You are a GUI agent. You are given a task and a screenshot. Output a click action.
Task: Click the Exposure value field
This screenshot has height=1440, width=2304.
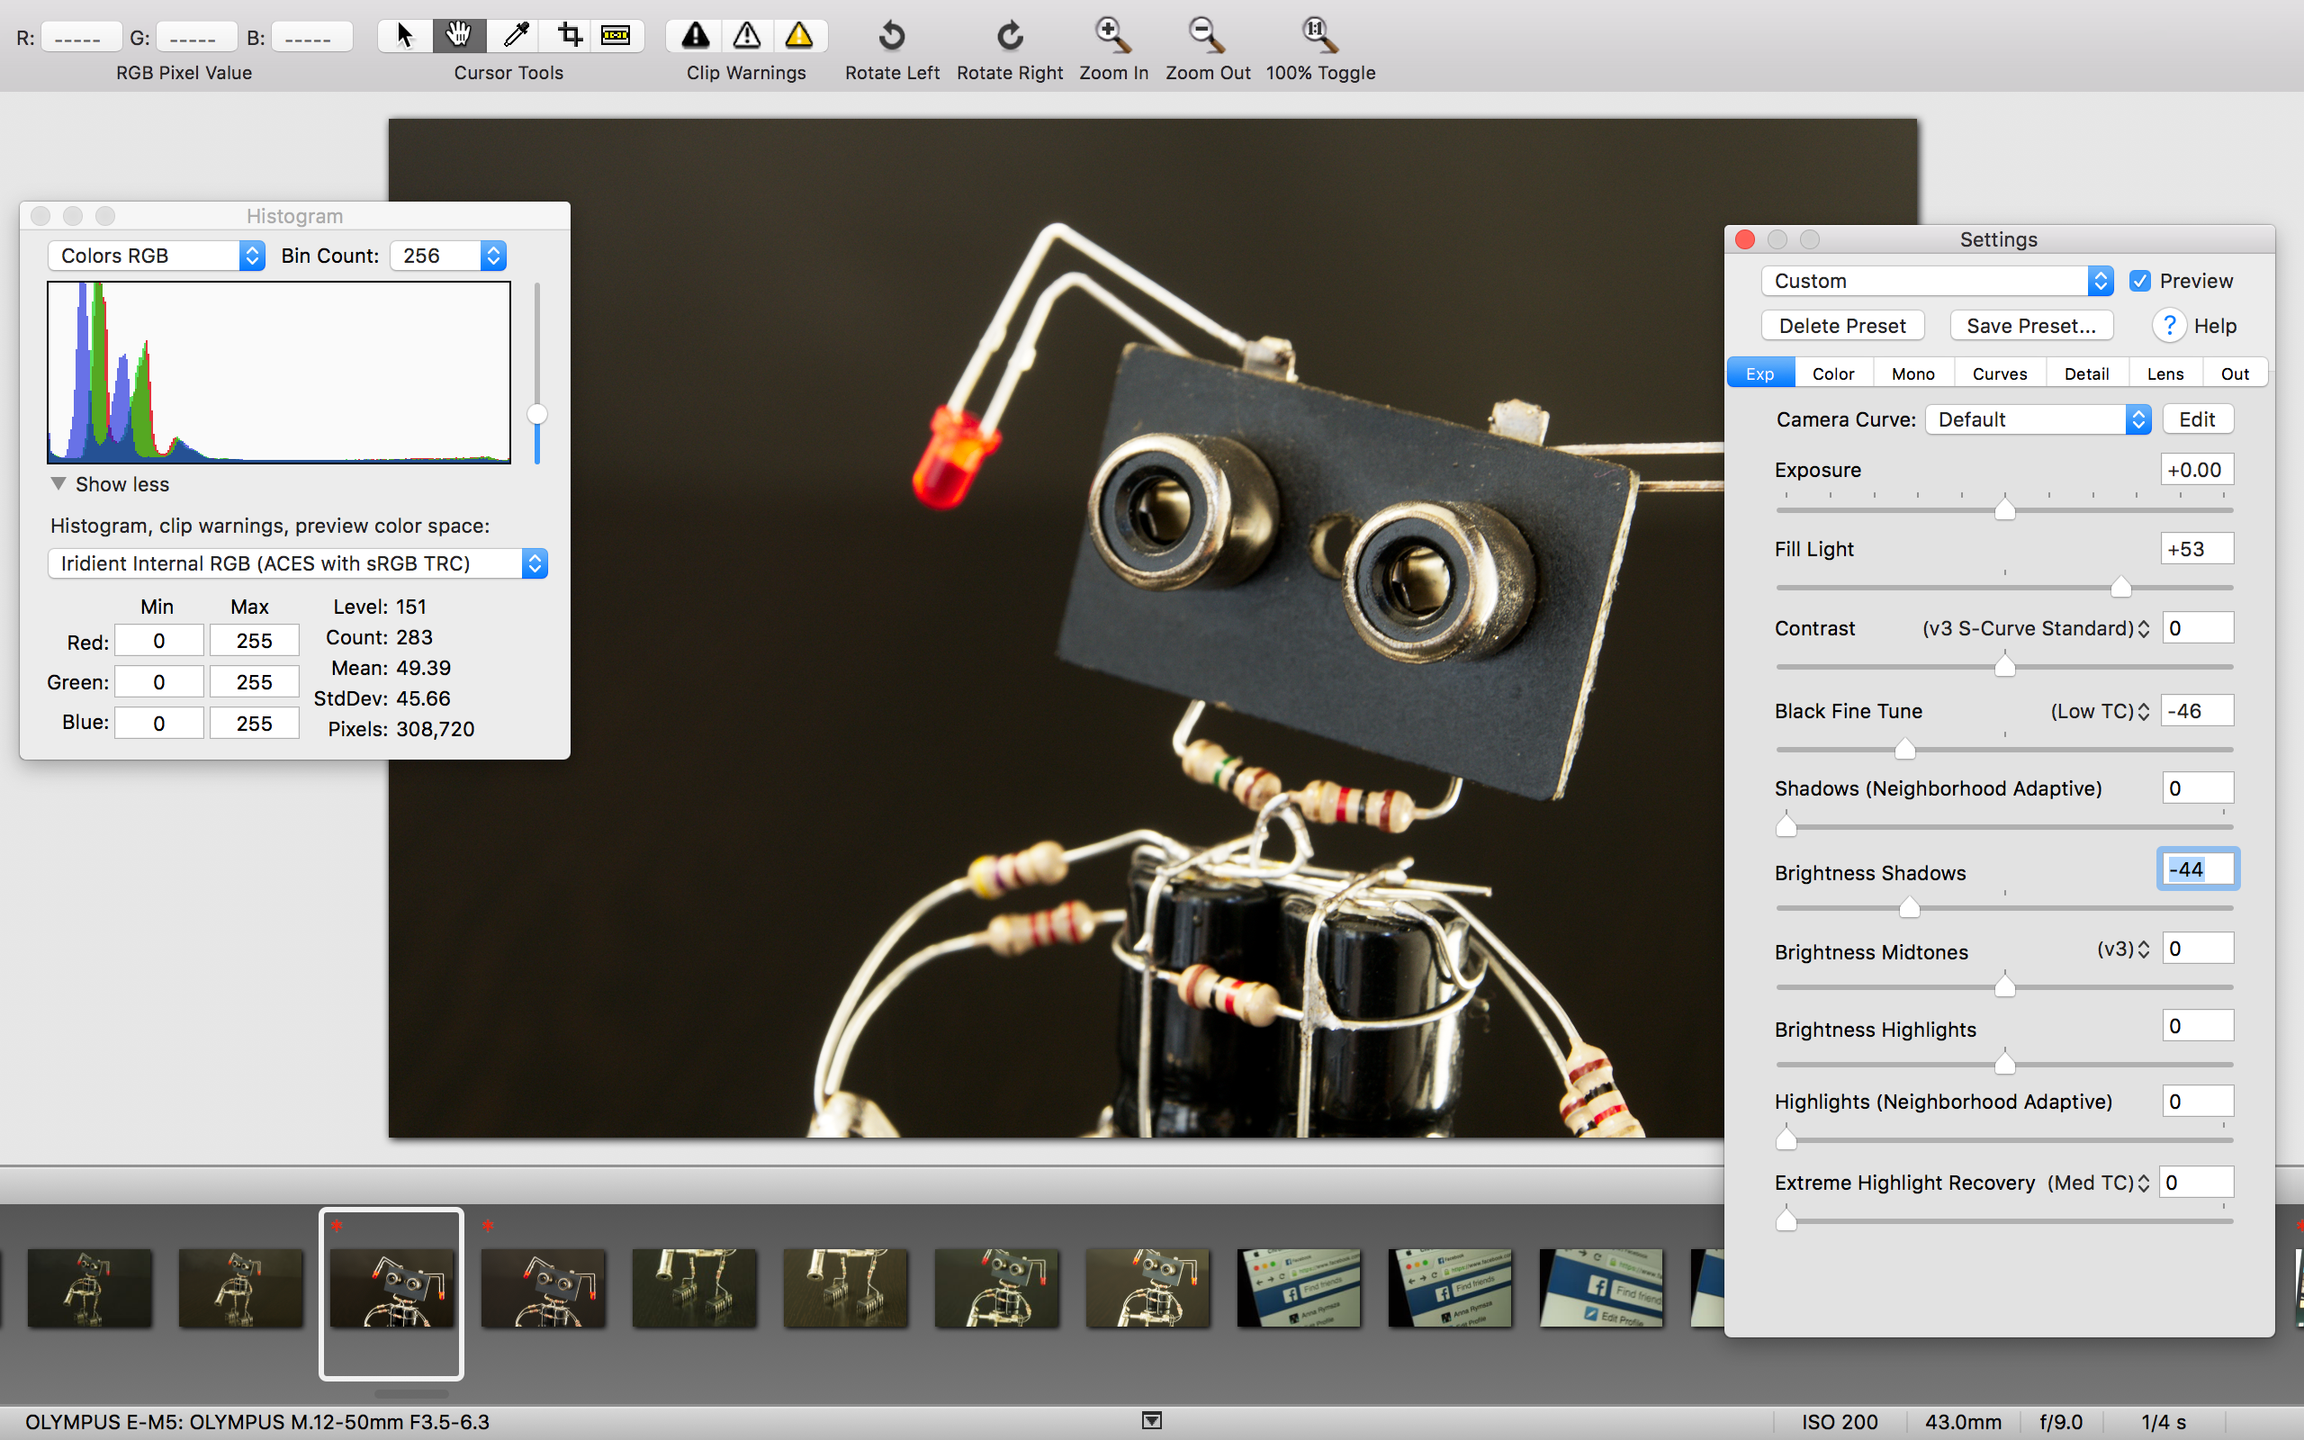[x=2196, y=470]
